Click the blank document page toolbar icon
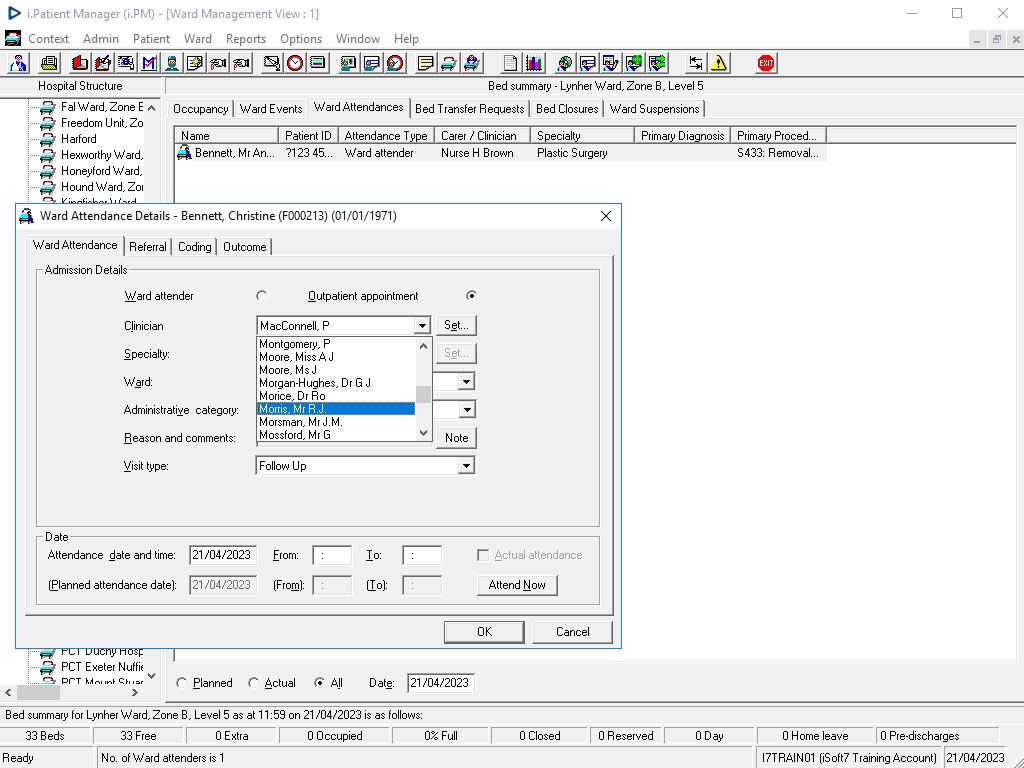 pyautogui.click(x=511, y=63)
